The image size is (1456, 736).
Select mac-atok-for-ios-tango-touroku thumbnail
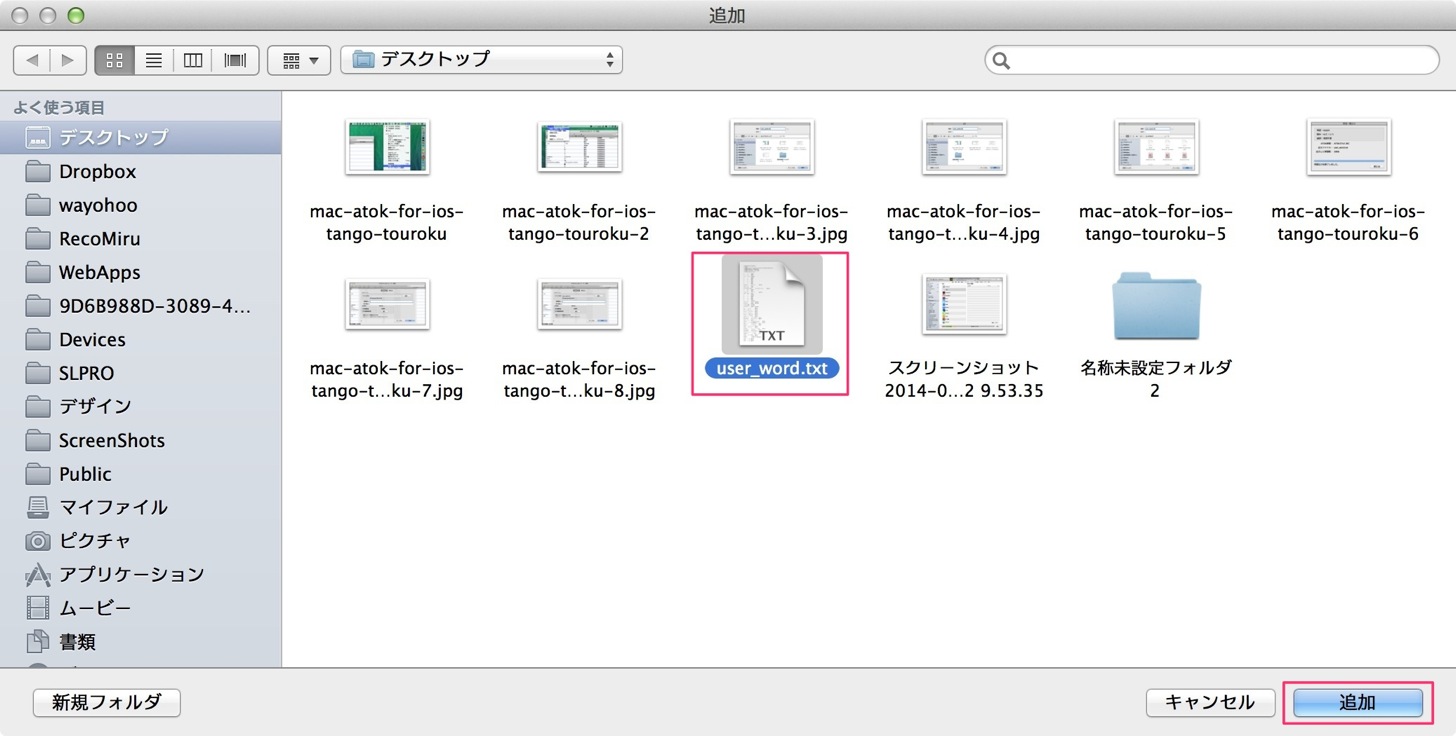click(x=387, y=147)
